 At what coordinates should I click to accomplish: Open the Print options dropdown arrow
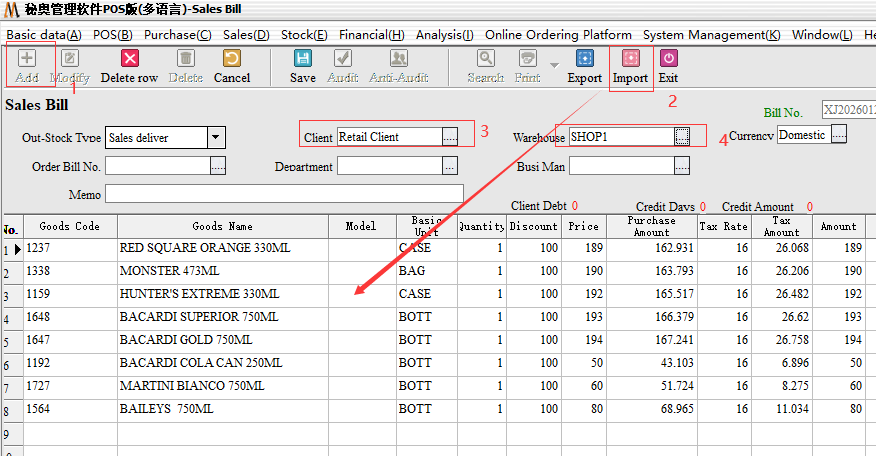pos(554,65)
